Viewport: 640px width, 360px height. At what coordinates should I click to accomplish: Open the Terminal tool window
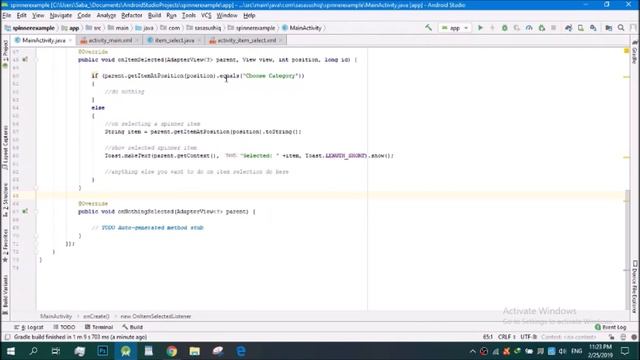(99, 327)
